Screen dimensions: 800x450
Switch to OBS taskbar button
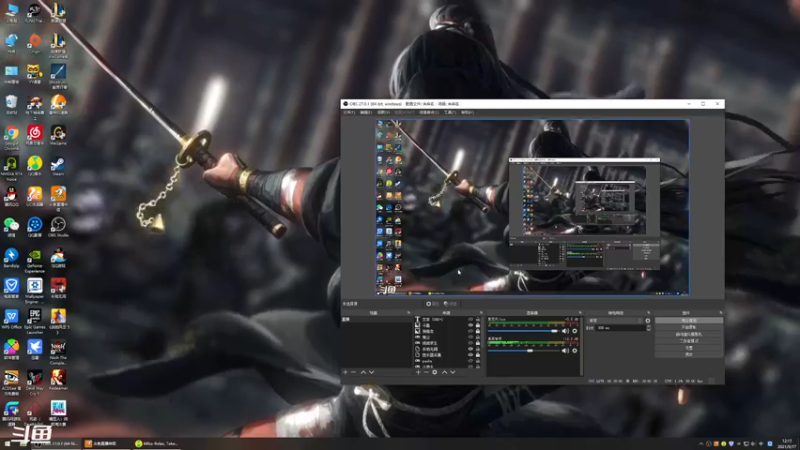57,443
